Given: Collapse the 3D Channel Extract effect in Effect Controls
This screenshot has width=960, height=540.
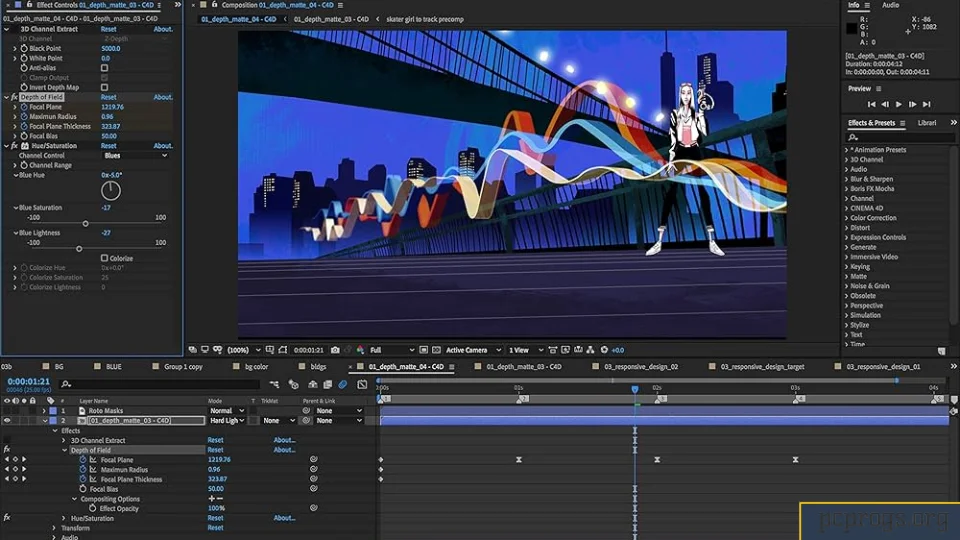Looking at the screenshot, I should pyautogui.click(x=7, y=29).
